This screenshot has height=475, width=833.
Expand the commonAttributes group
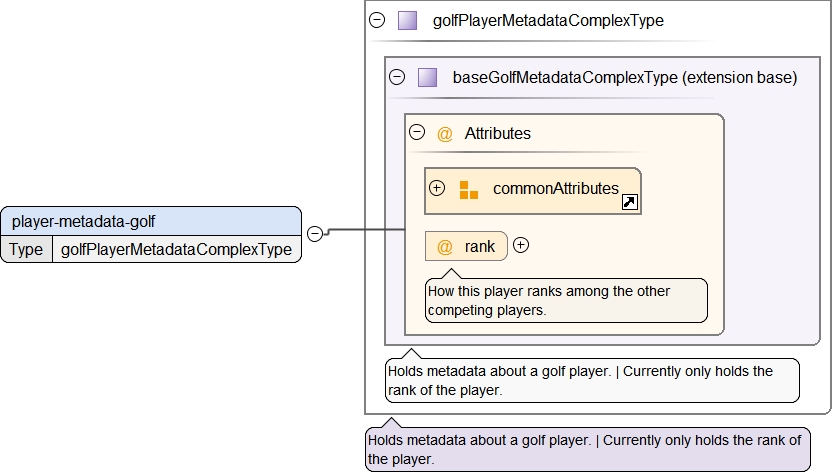tap(437, 188)
